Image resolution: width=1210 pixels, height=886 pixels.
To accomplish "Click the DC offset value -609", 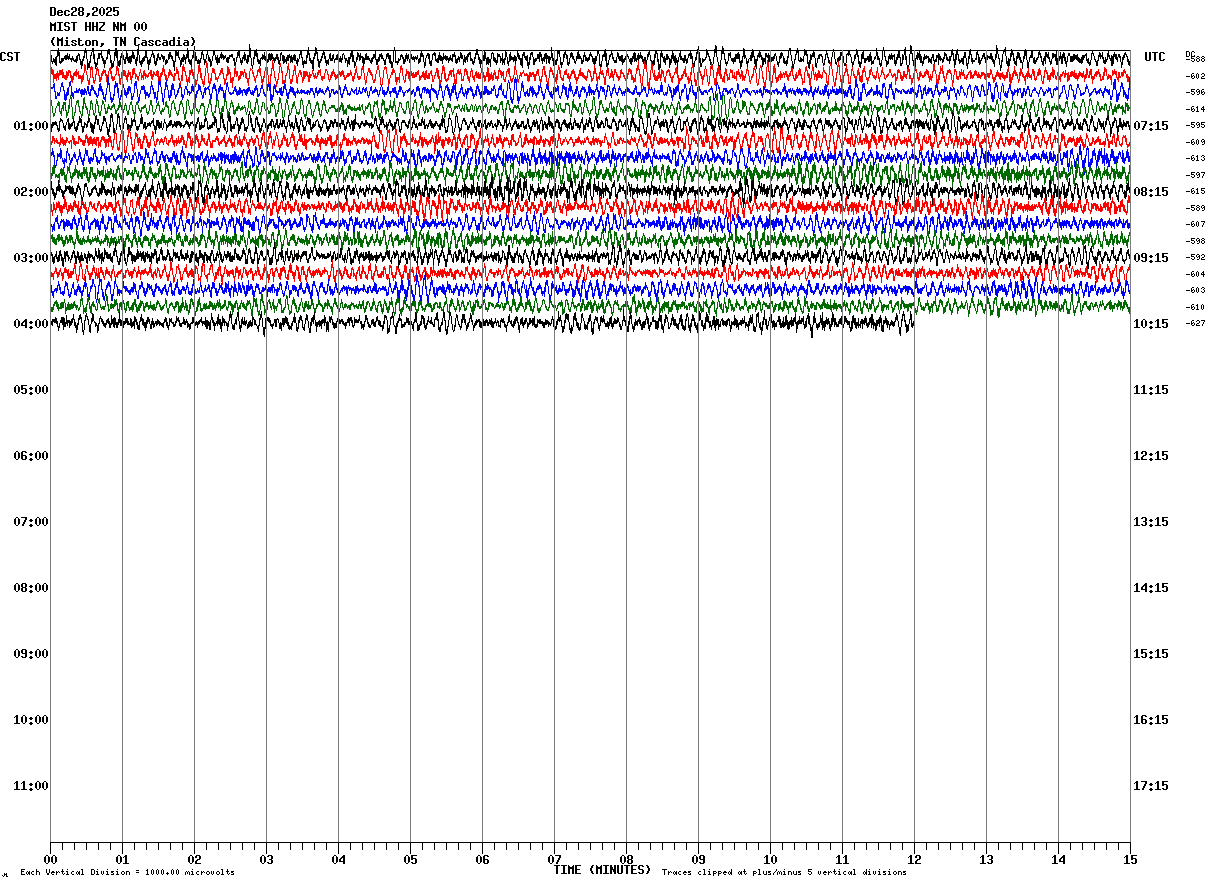I will (1196, 142).
